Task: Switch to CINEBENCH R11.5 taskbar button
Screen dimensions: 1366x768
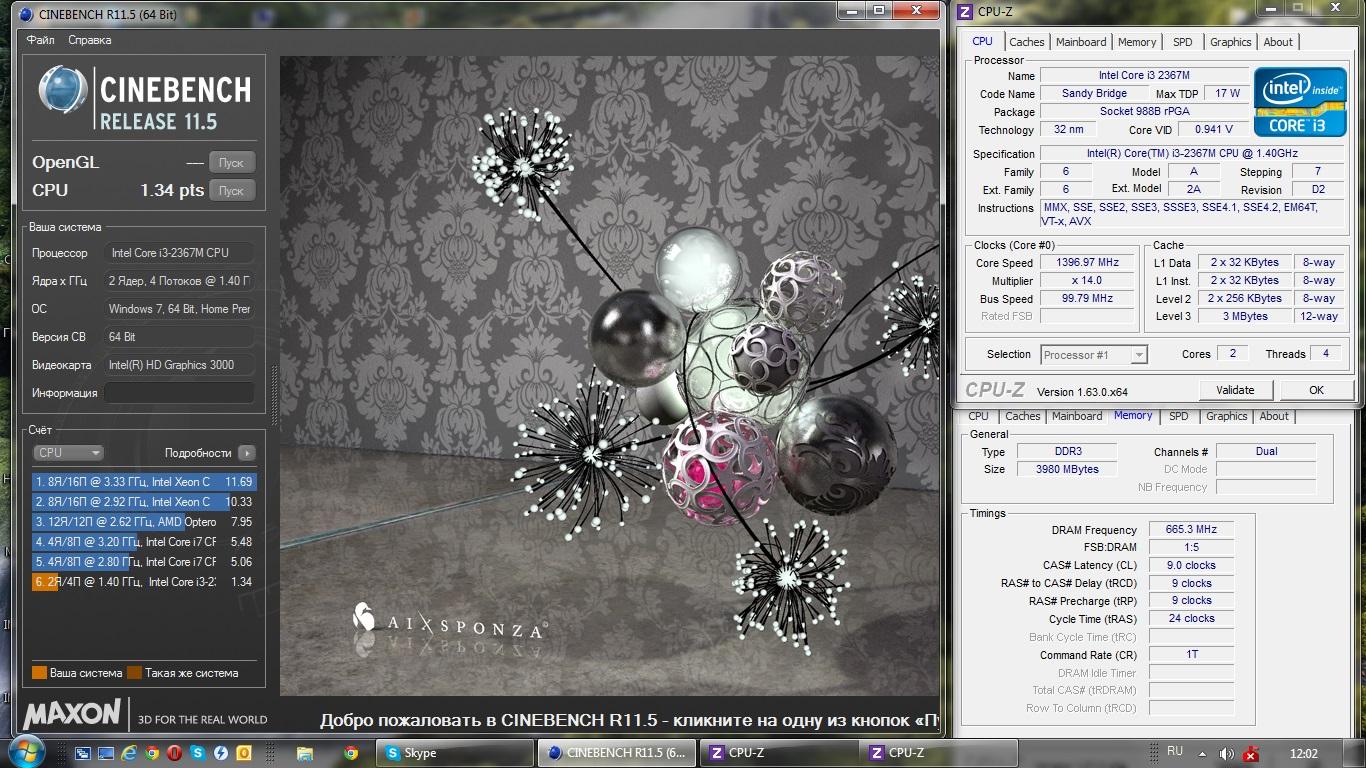Action: click(x=618, y=753)
